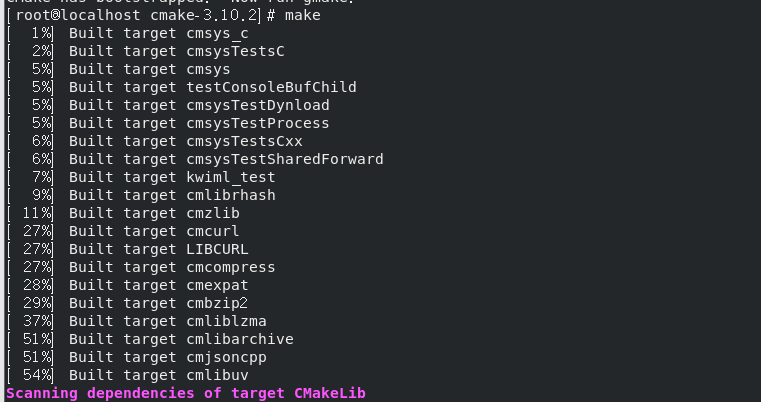Image resolution: width=761 pixels, height=402 pixels.
Task: Click the LIBCURL target name
Action: 217,249
